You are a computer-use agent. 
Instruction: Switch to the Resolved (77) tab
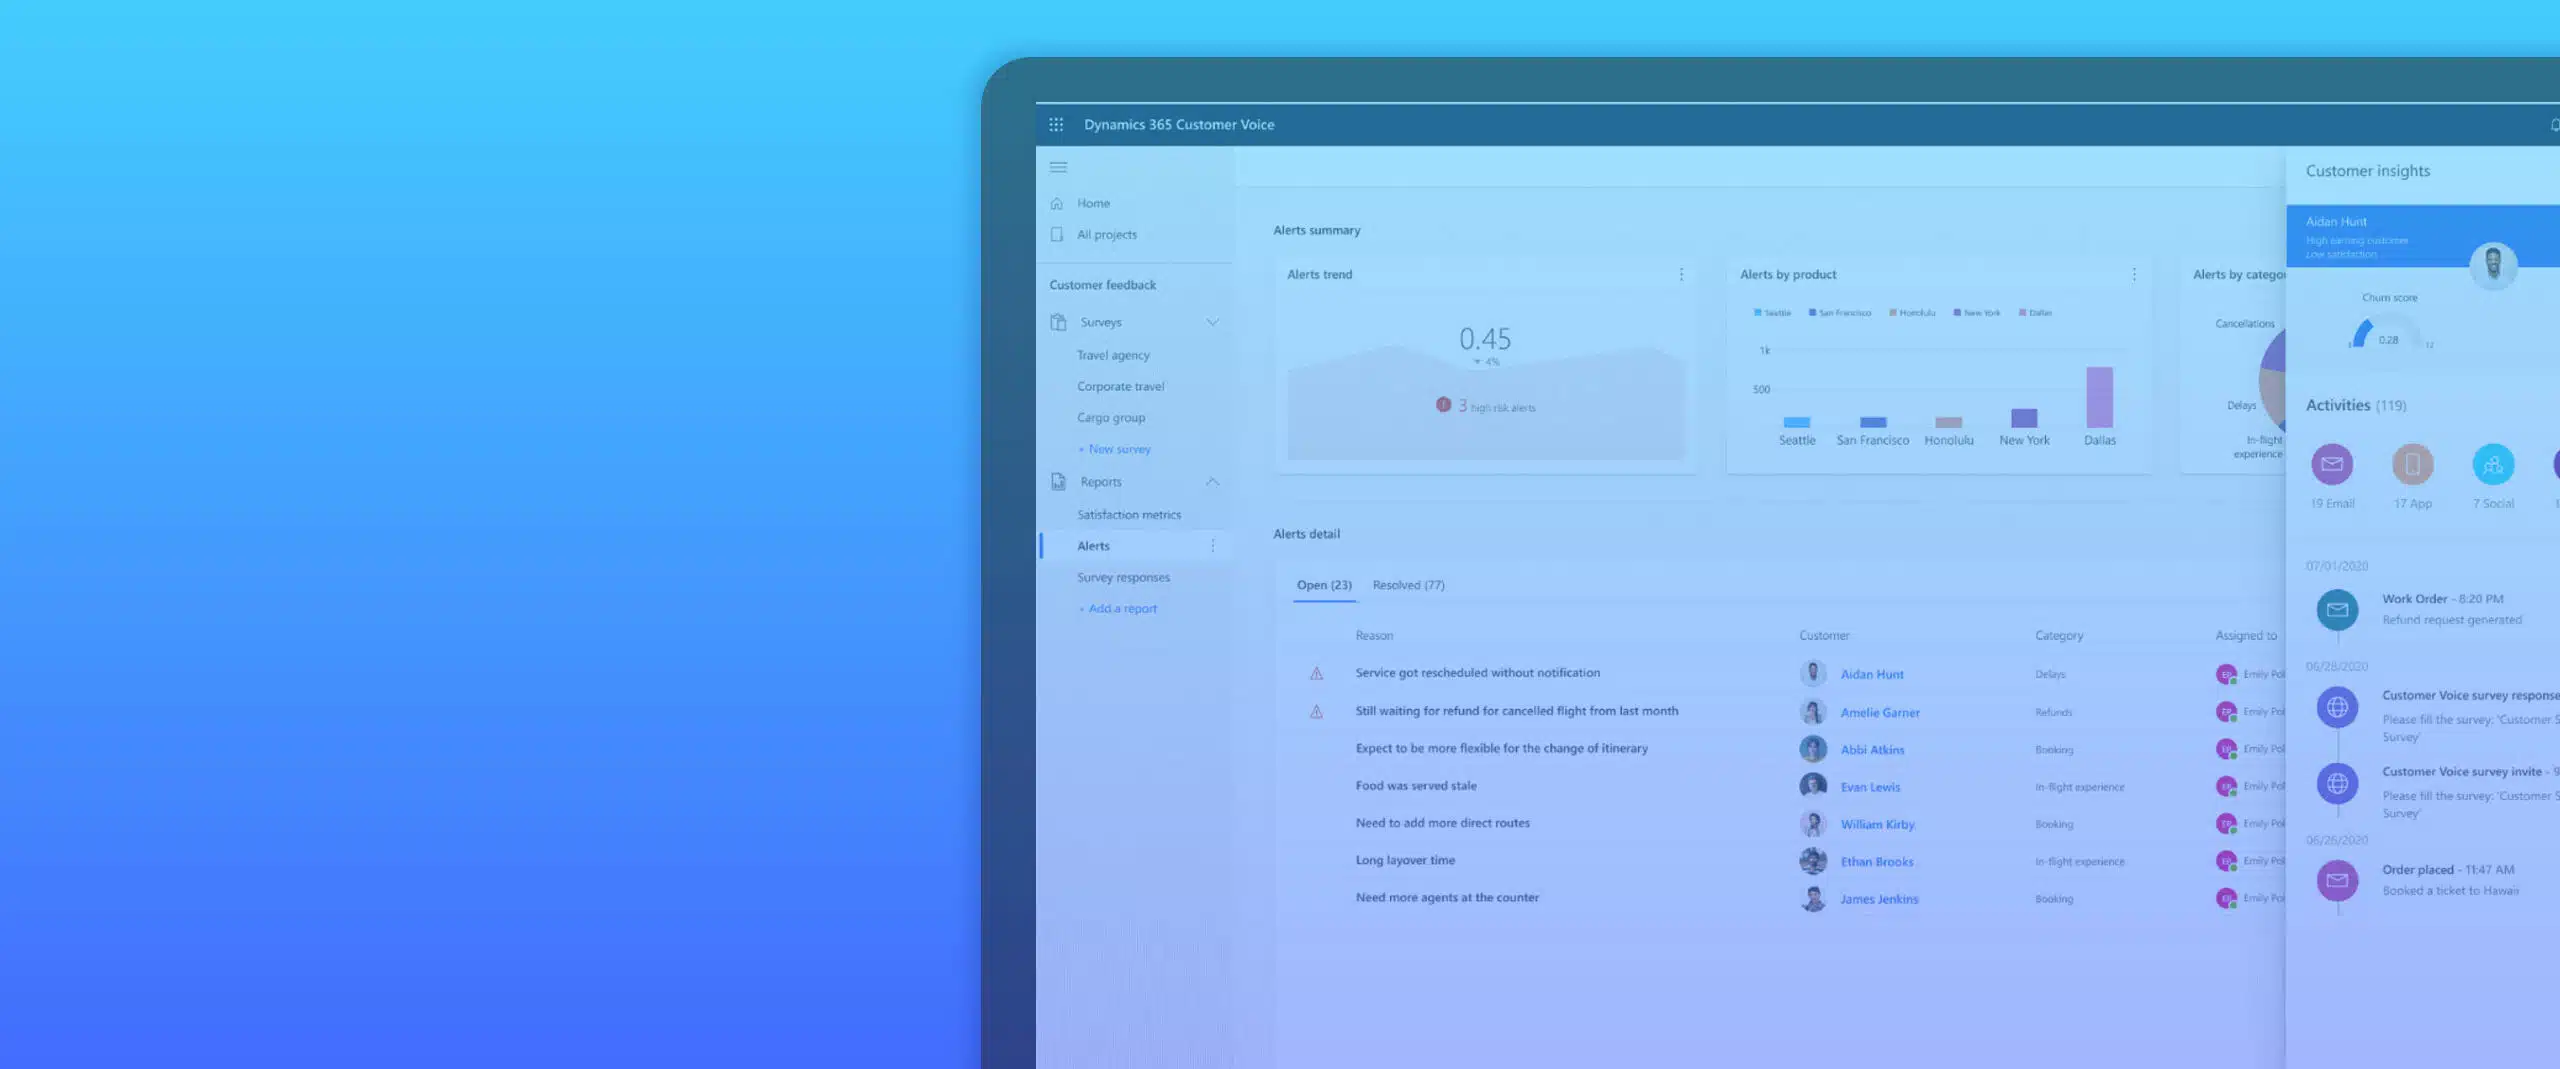[x=1408, y=586]
